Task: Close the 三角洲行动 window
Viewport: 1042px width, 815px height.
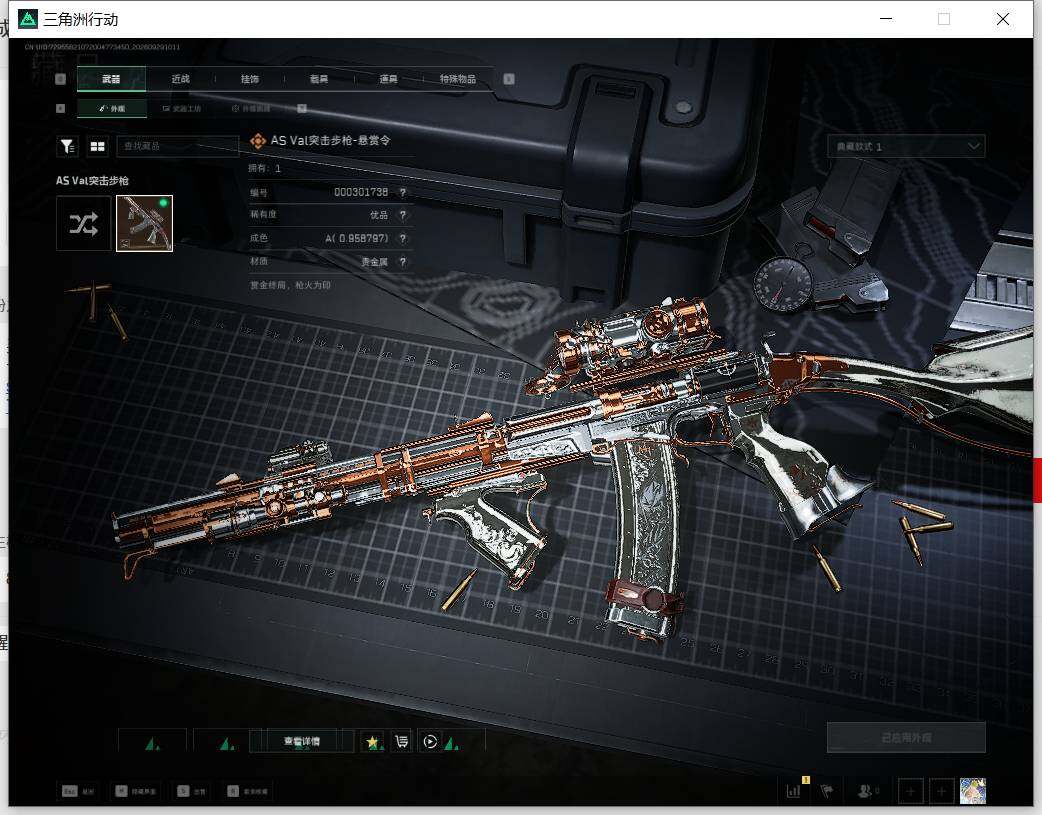Action: (x=1003, y=19)
